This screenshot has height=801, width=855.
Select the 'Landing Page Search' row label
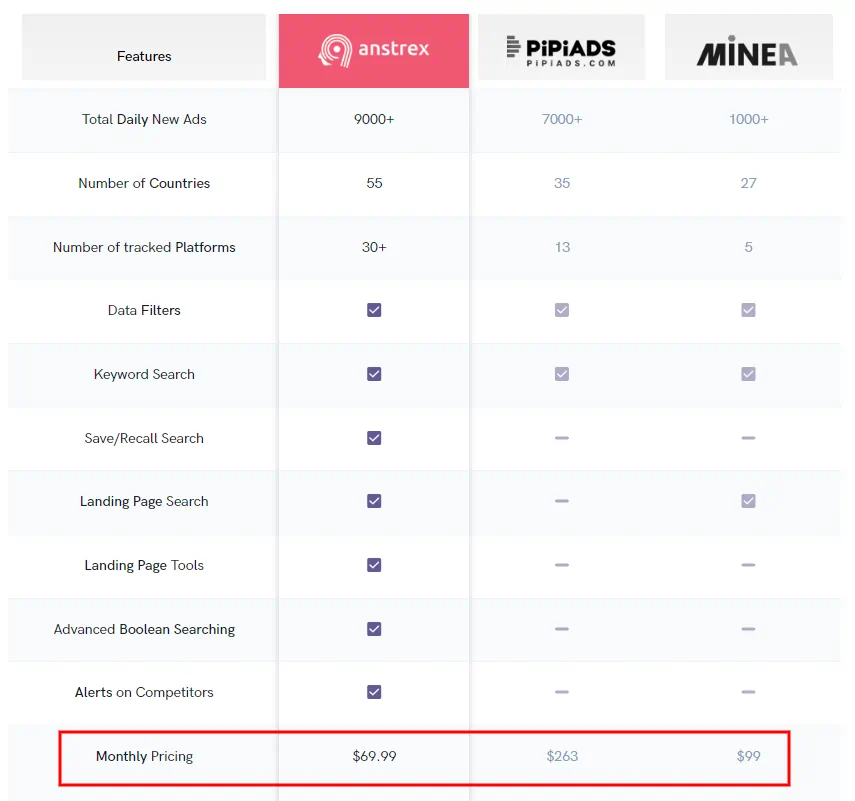click(144, 502)
